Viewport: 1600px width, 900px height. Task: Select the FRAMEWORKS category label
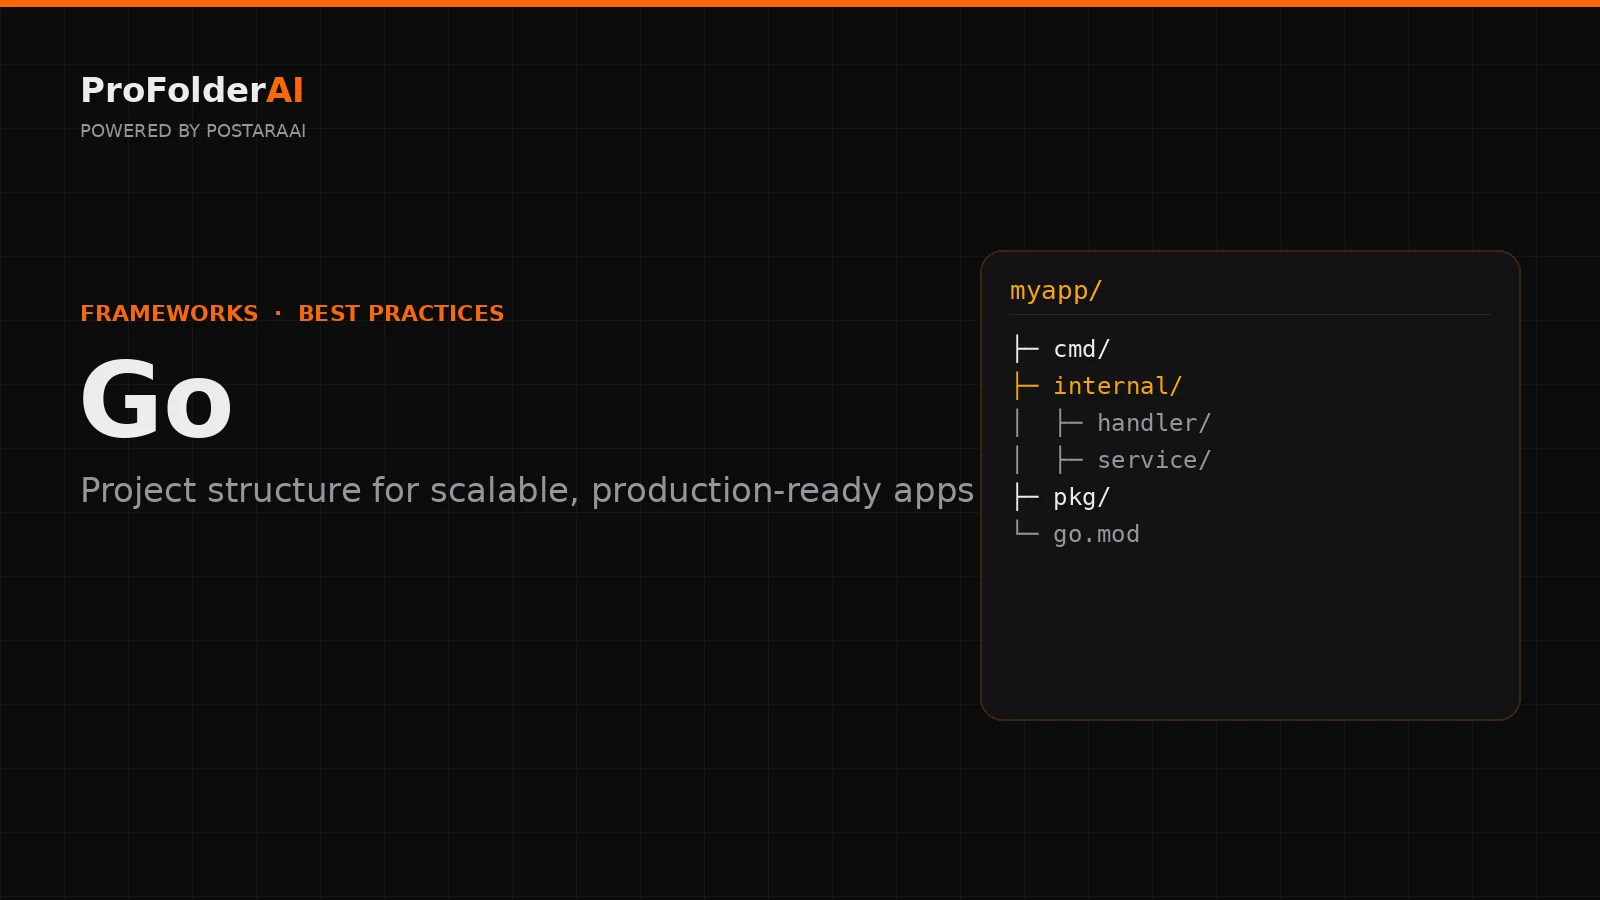[169, 313]
